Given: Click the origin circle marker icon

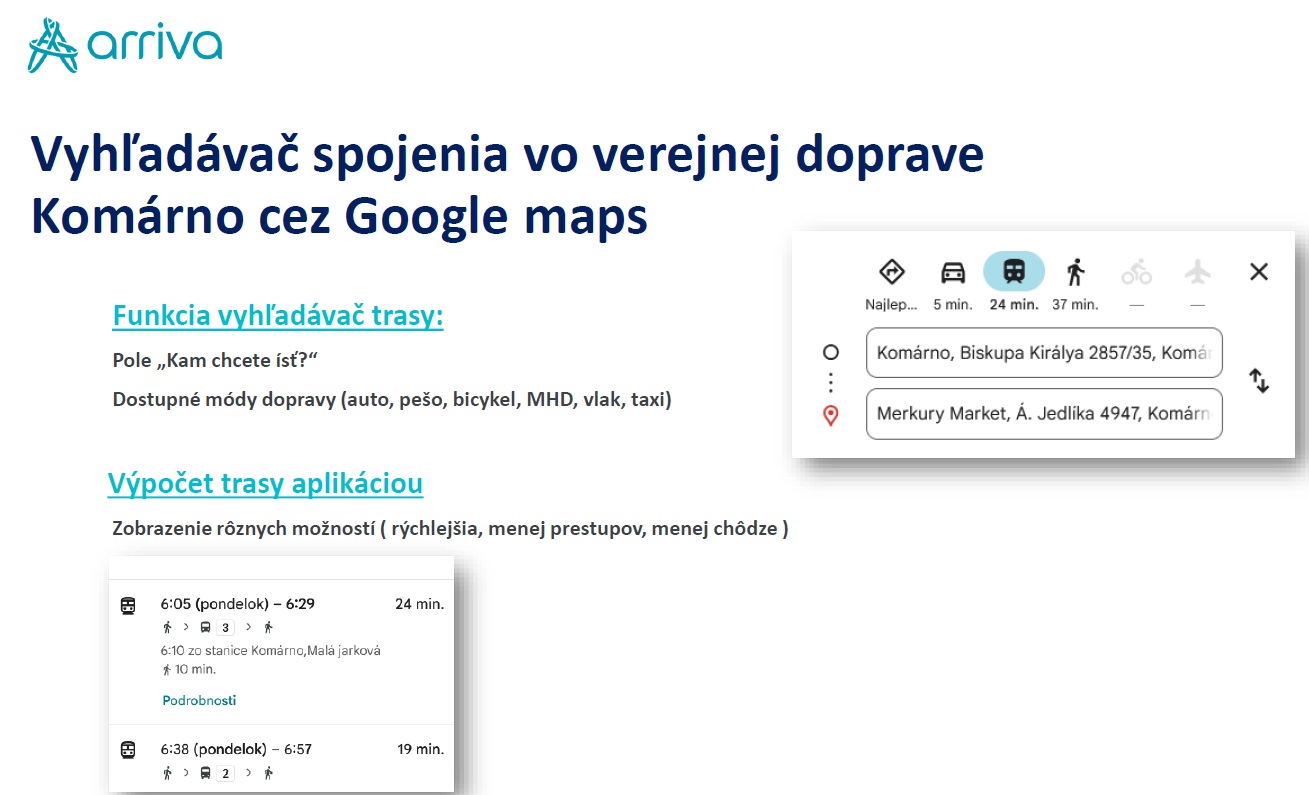Looking at the screenshot, I should point(830,353).
